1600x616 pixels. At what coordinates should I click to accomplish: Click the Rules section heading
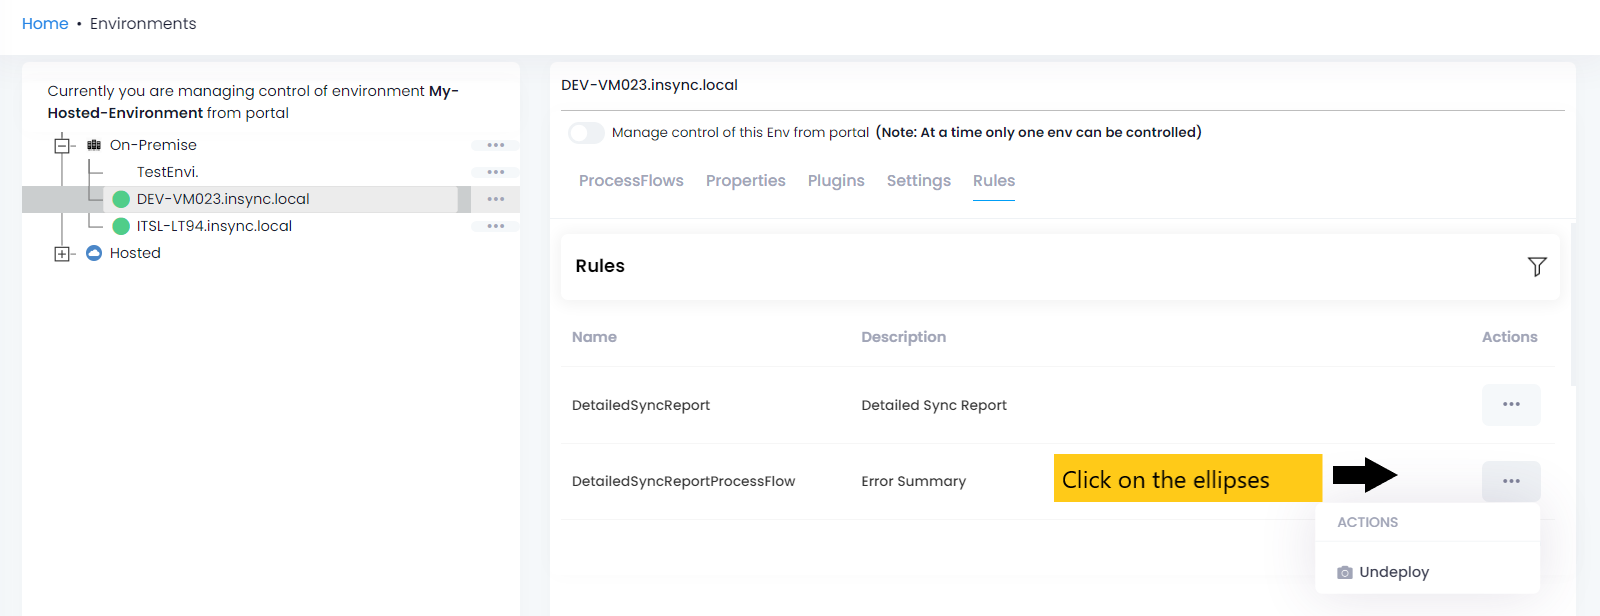tap(600, 266)
